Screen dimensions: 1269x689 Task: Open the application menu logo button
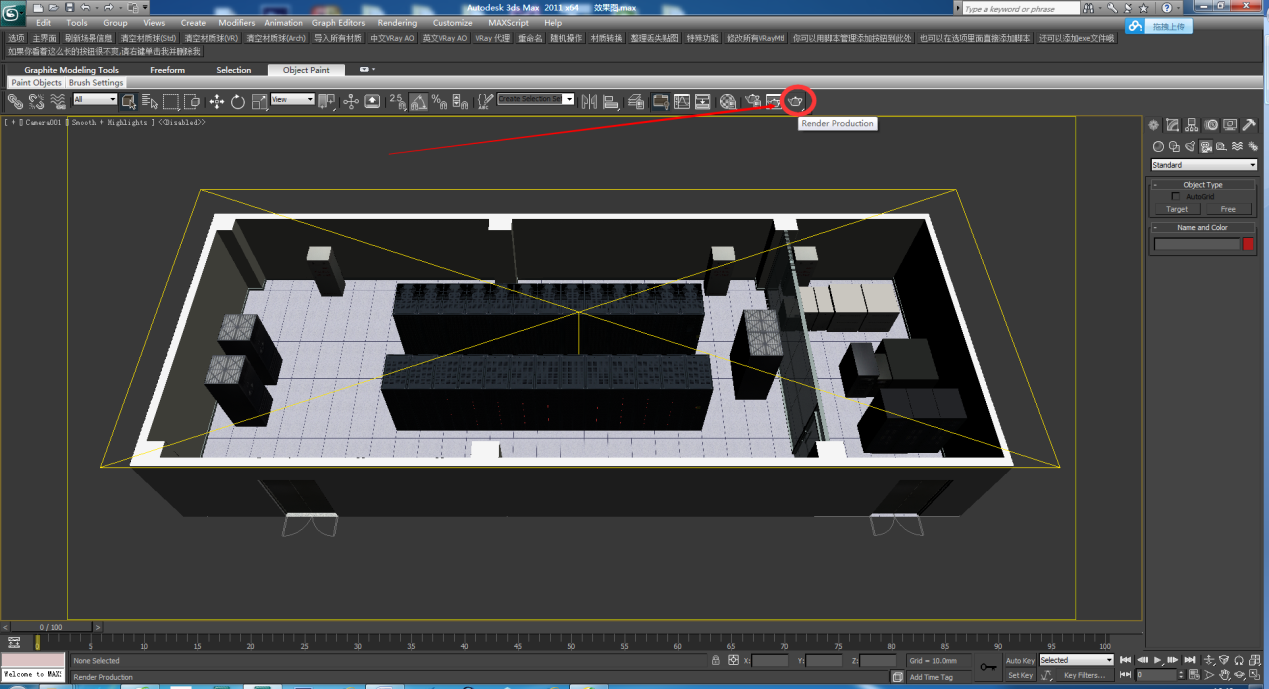12,13
